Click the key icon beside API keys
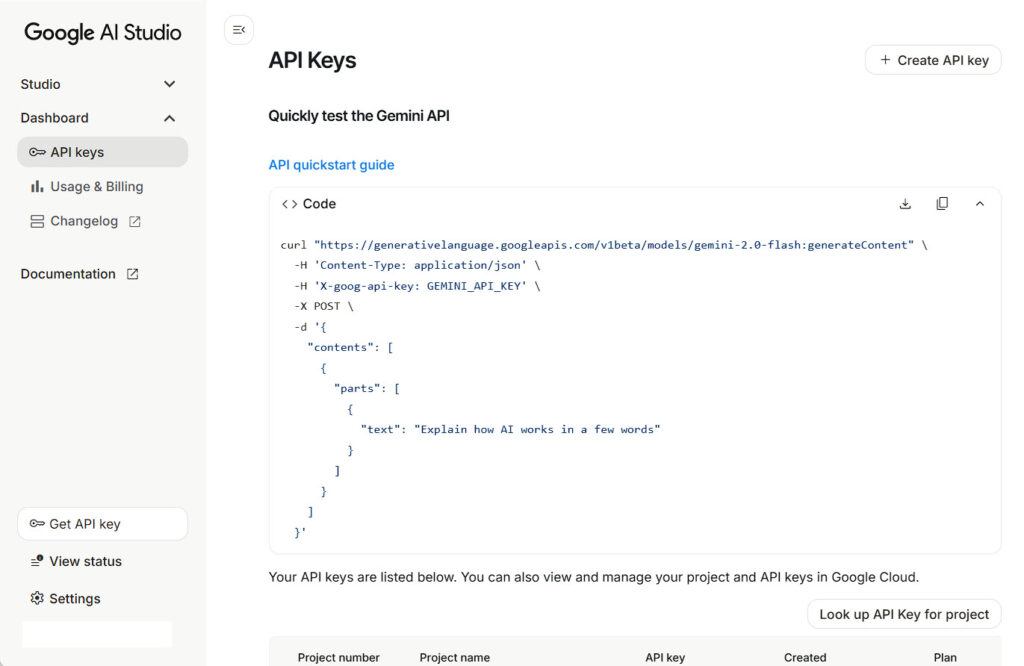1024x666 pixels. (x=37, y=153)
